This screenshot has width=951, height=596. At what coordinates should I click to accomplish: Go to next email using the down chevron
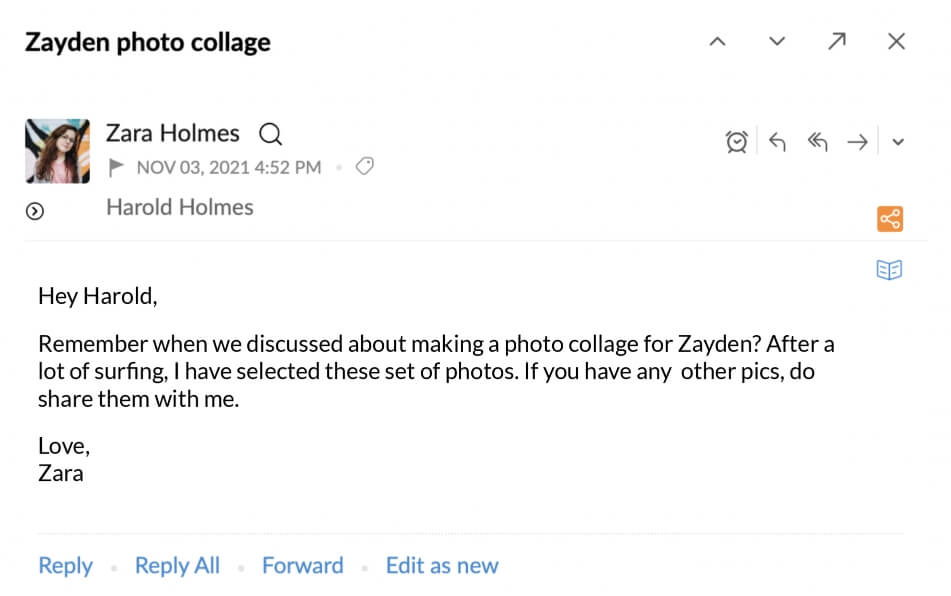pos(776,42)
